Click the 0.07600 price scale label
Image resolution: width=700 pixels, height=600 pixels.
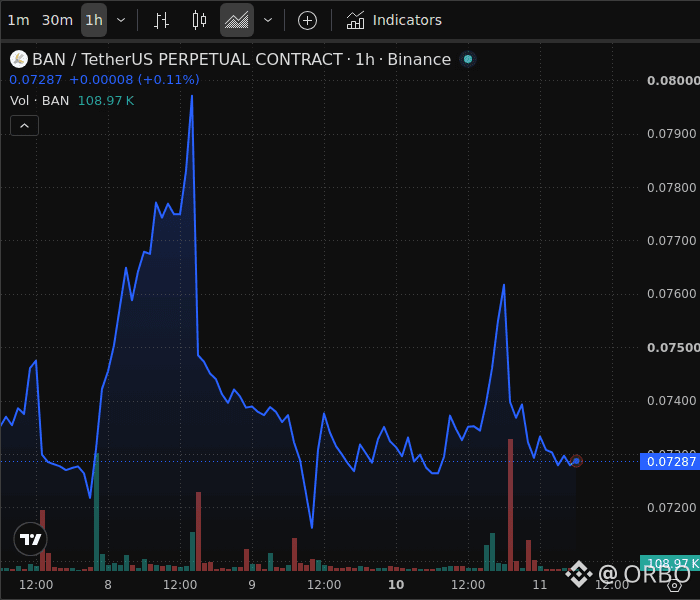point(671,294)
